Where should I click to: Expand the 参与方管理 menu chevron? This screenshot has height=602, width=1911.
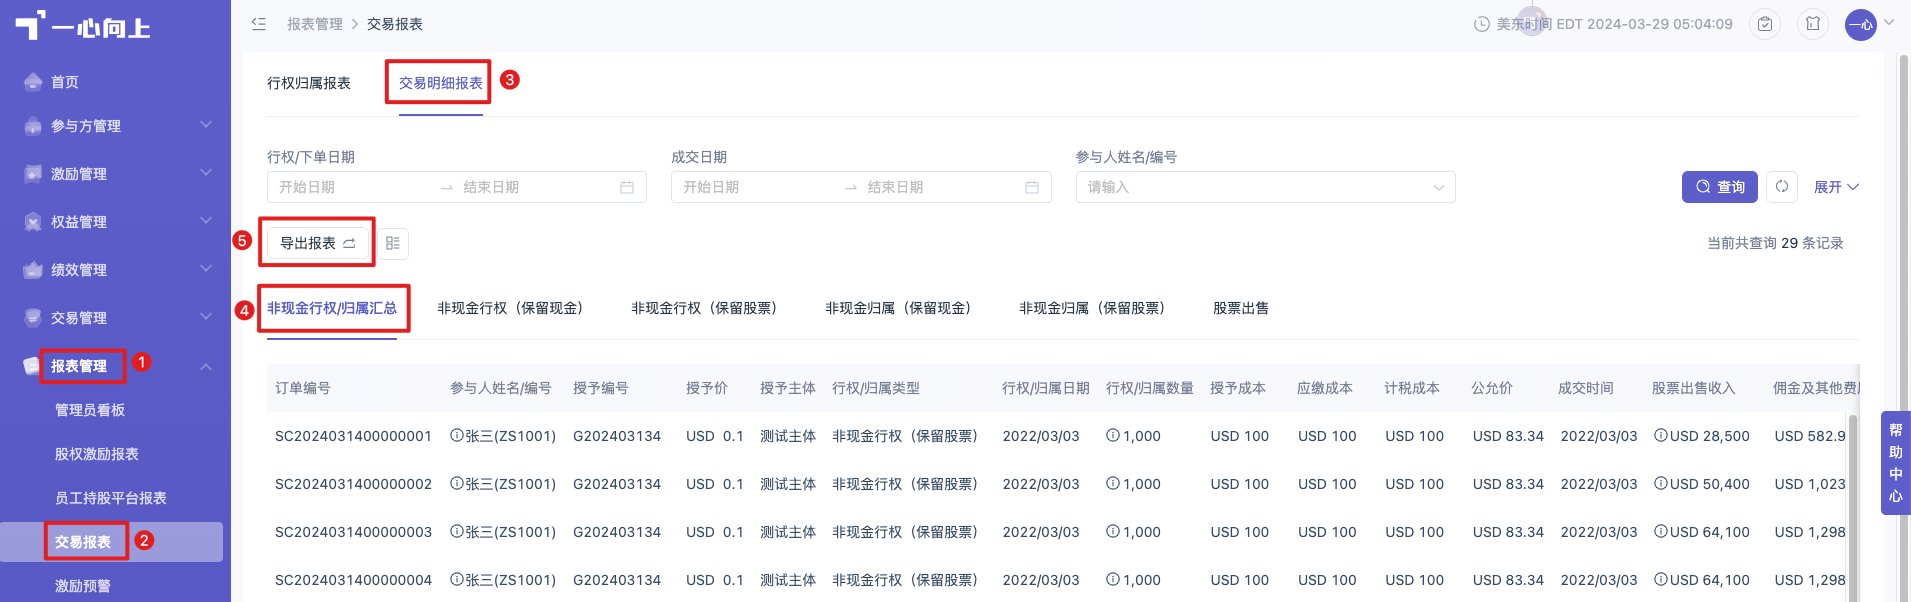[206, 125]
